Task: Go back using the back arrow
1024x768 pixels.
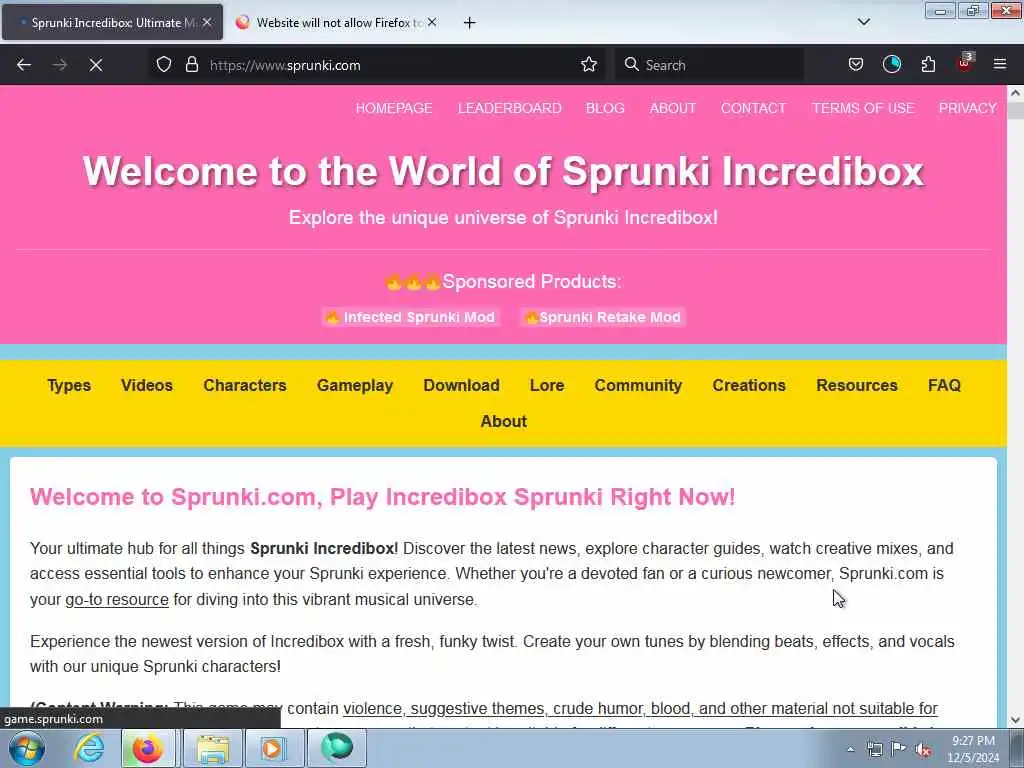Action: coord(24,65)
